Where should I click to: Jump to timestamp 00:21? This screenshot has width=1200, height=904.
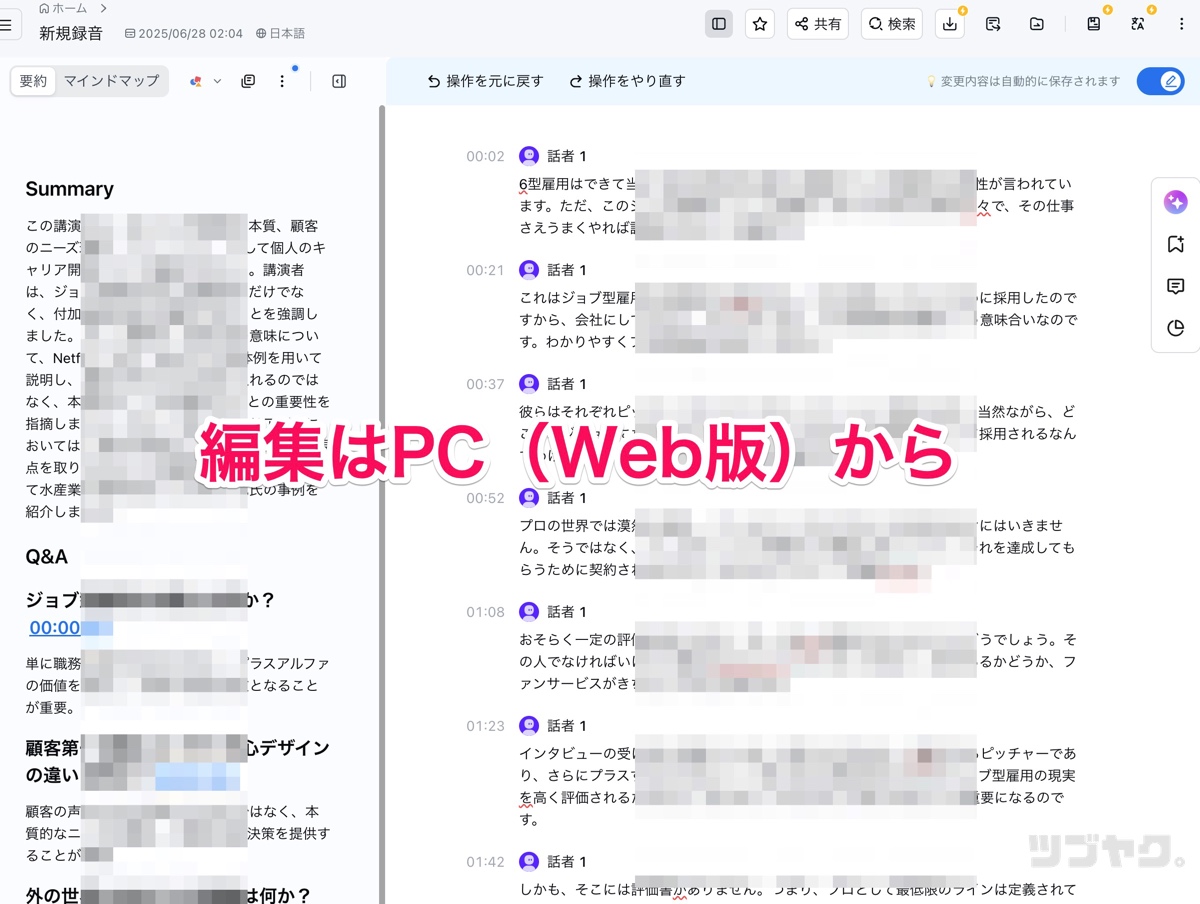(x=485, y=270)
